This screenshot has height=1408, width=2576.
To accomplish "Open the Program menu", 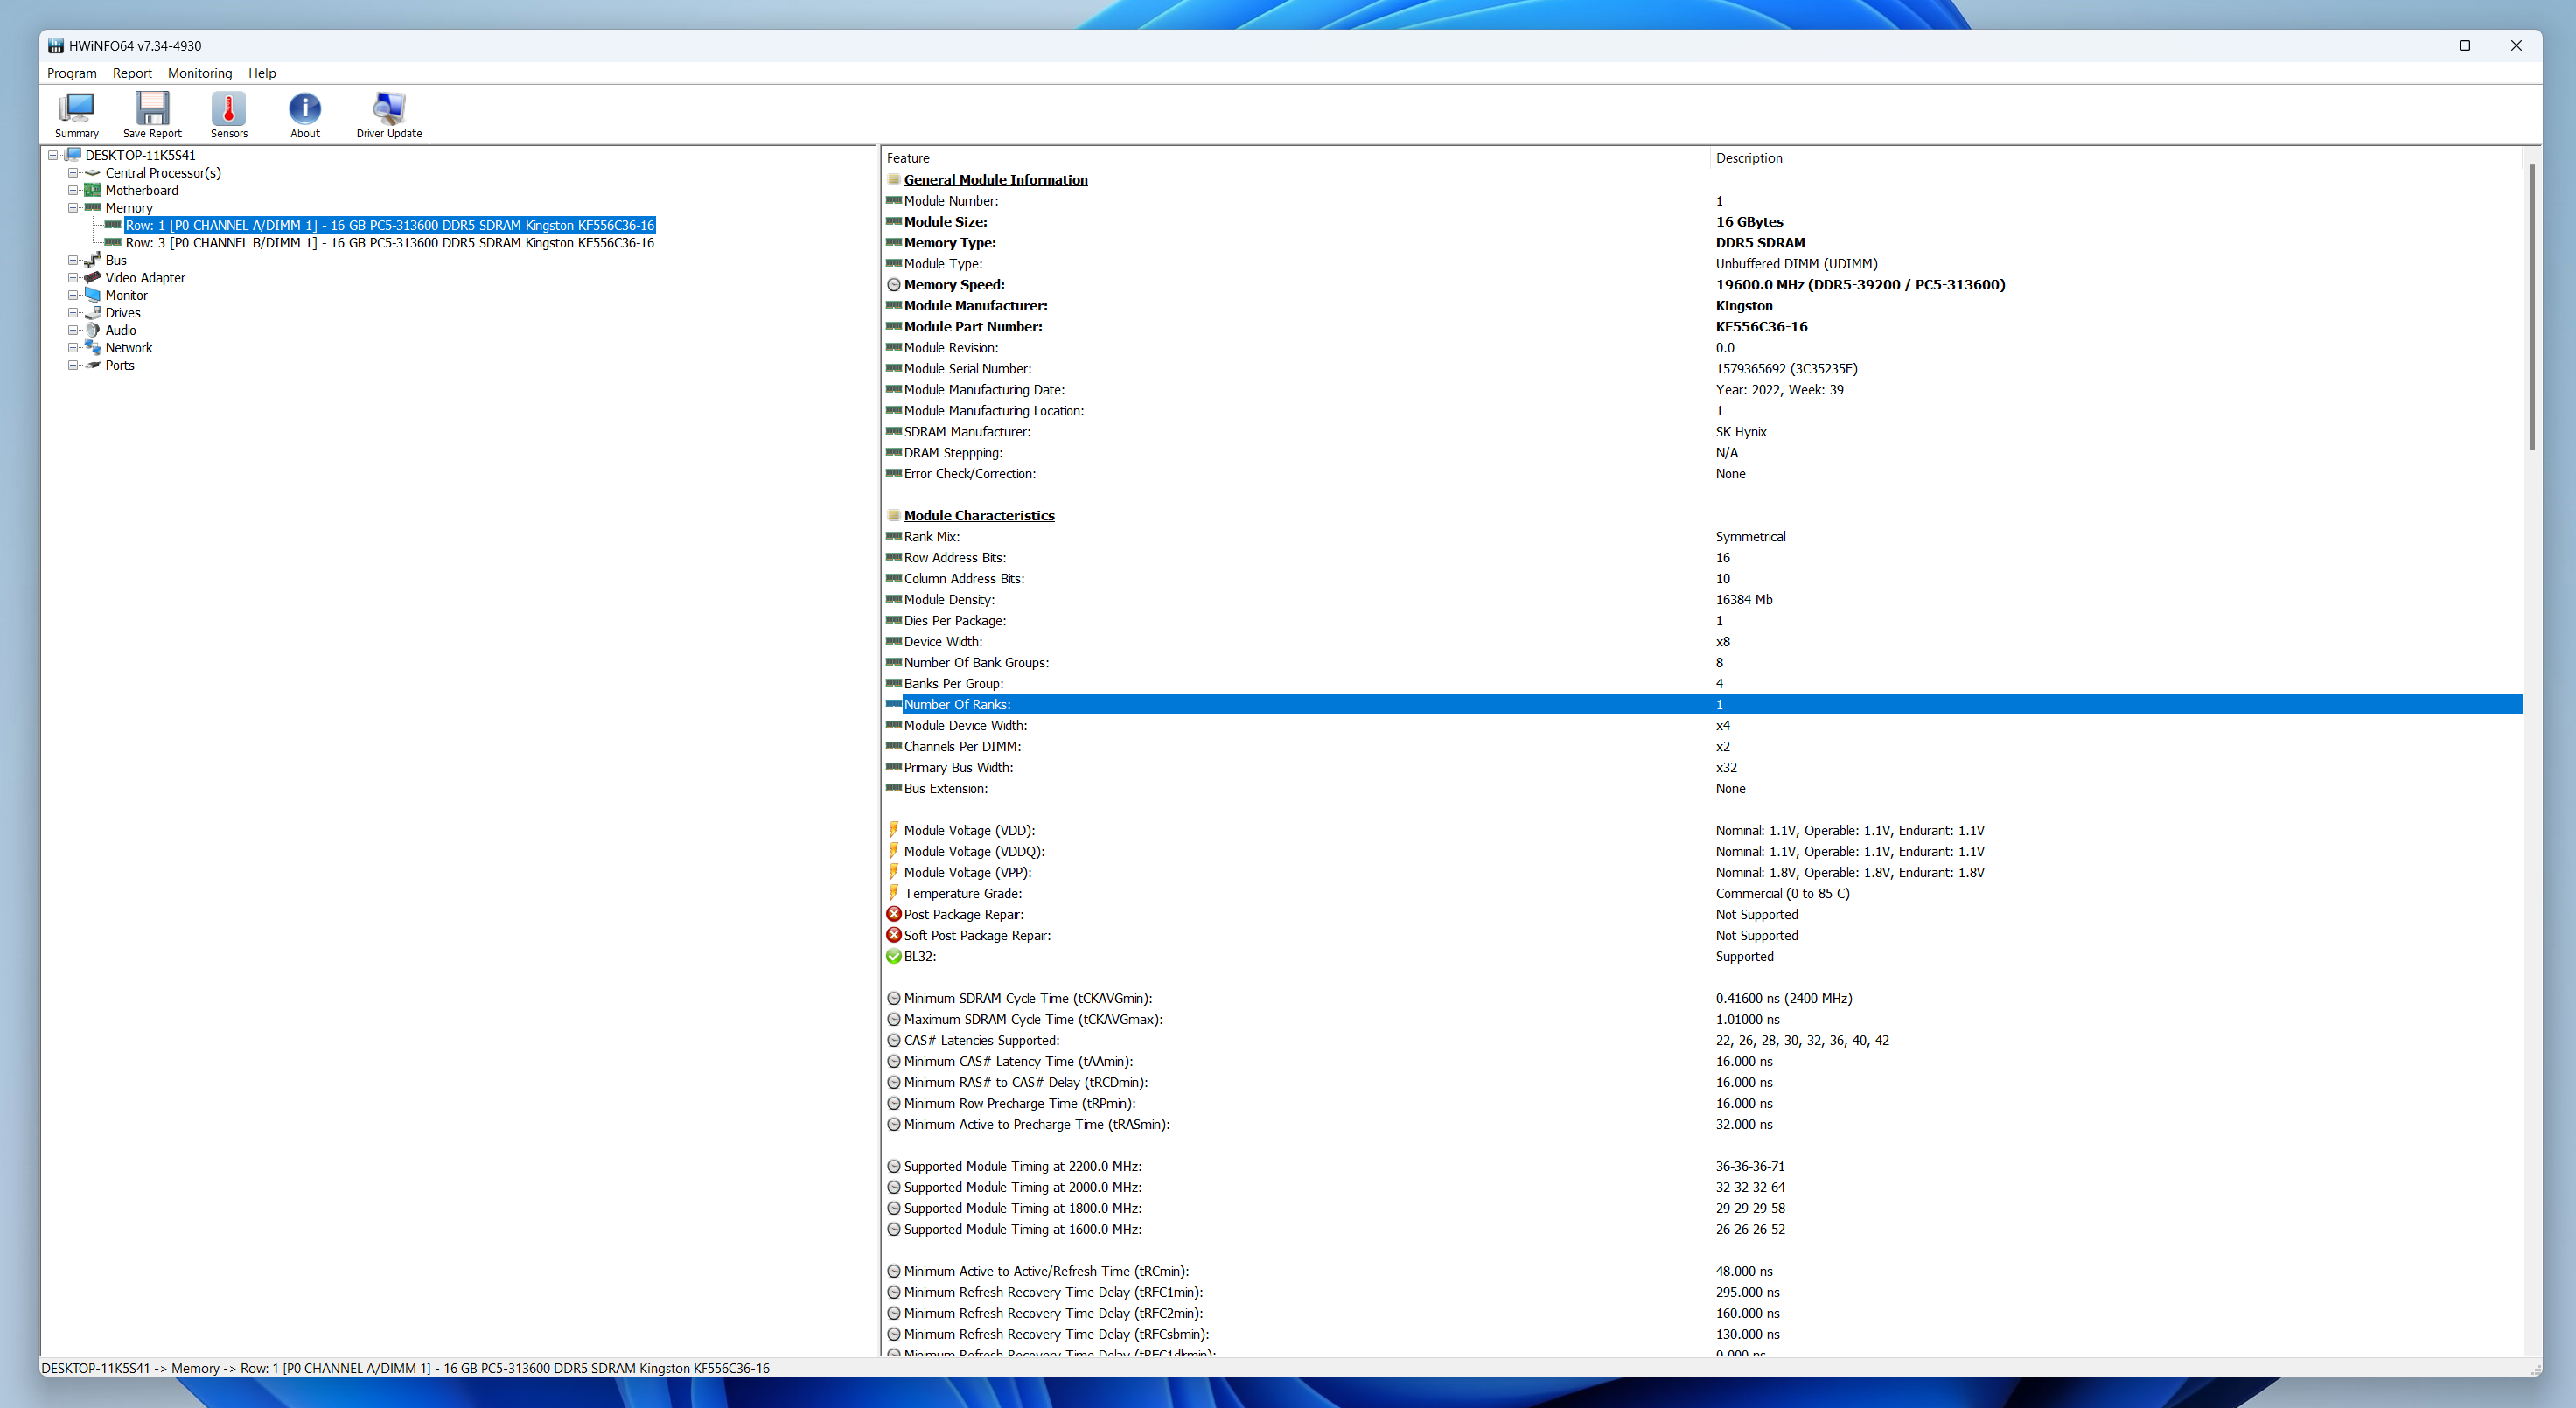I will point(72,73).
